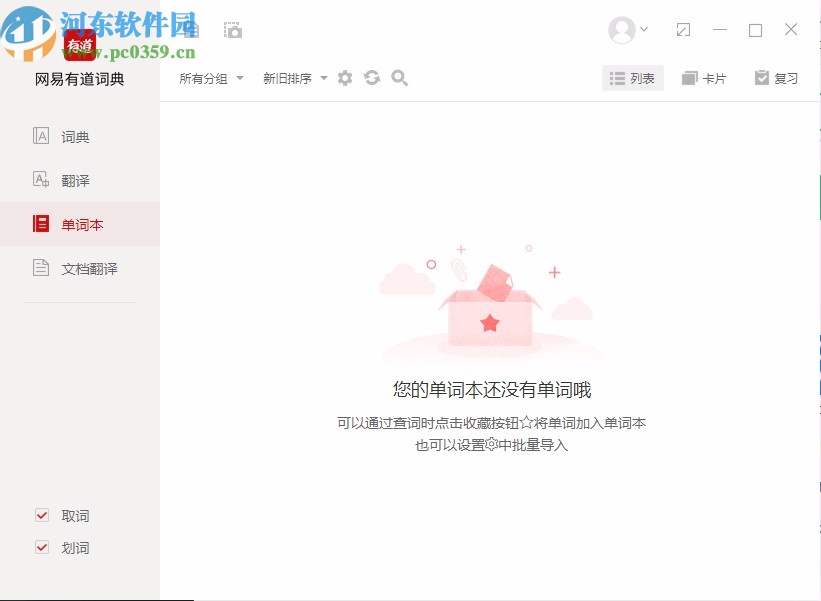Refresh the wordbook with the sync icon
Image resolution: width=821 pixels, height=601 pixels.
pos(371,77)
